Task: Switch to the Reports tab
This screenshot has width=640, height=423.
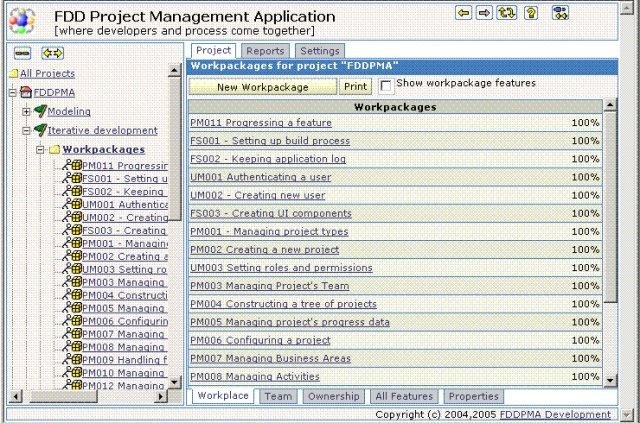Action: (266, 51)
